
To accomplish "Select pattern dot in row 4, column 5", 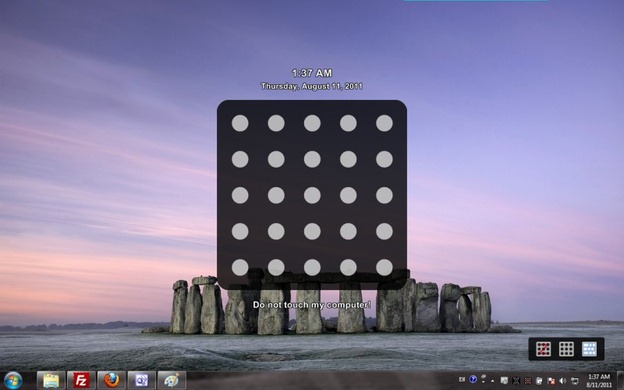I will [384, 231].
